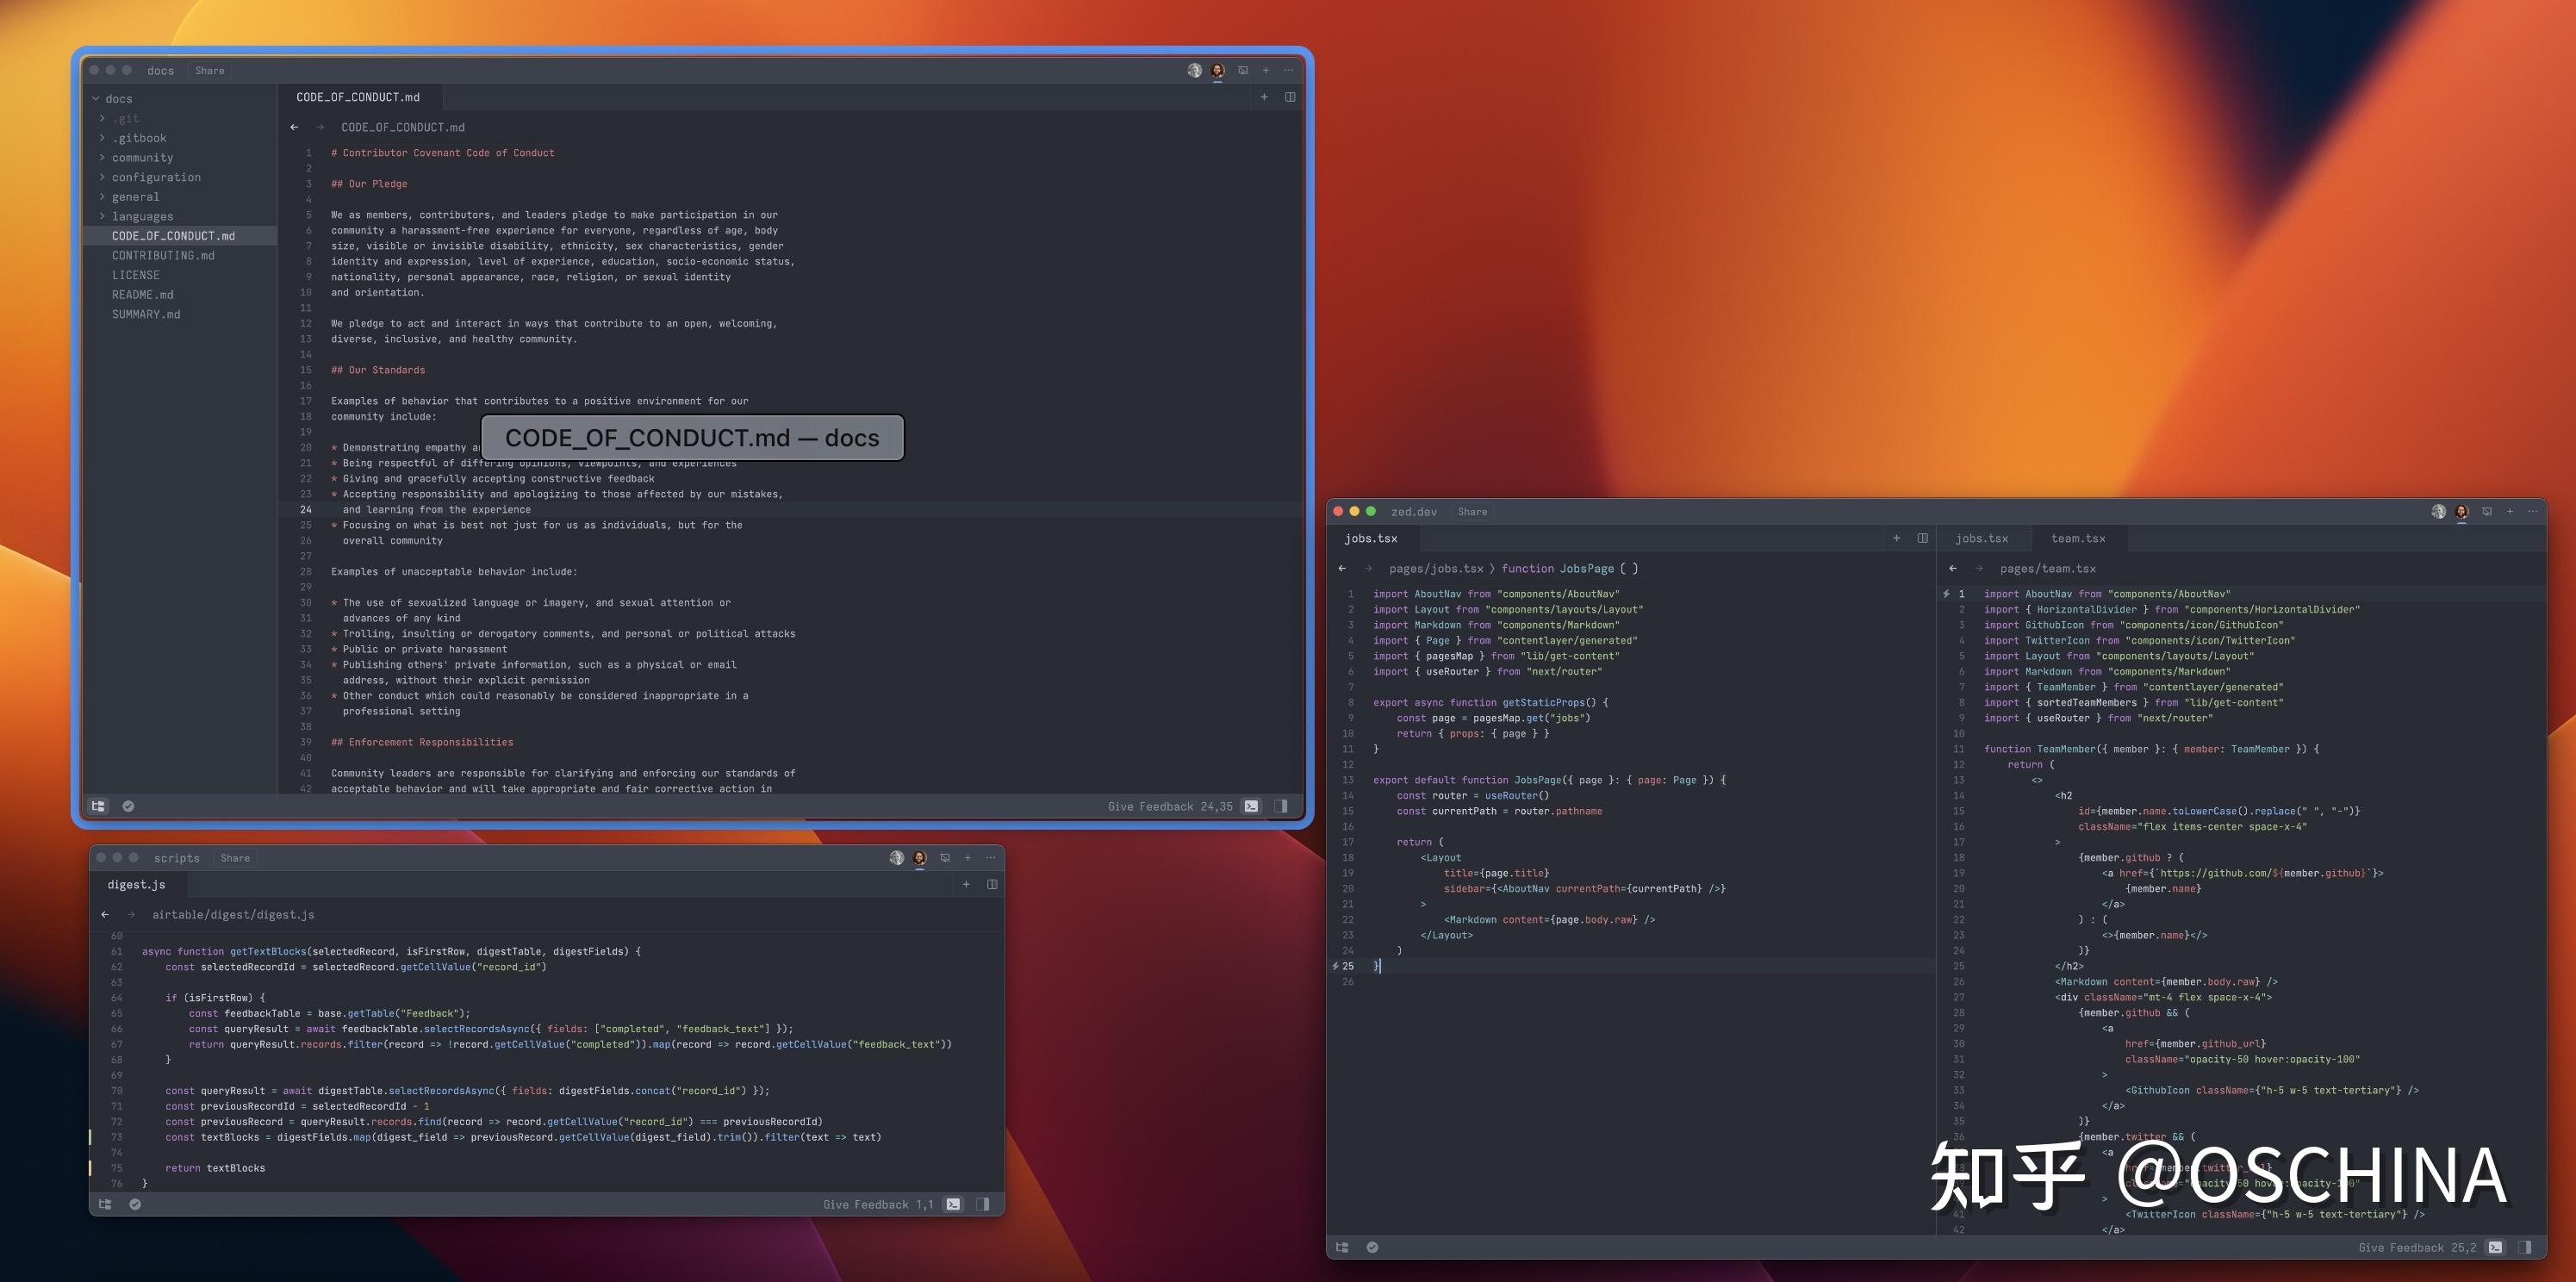The height and width of the screenshot is (1282, 2576).
Task: Click split icon in left jobs.tsx pane
Action: click(x=1922, y=538)
